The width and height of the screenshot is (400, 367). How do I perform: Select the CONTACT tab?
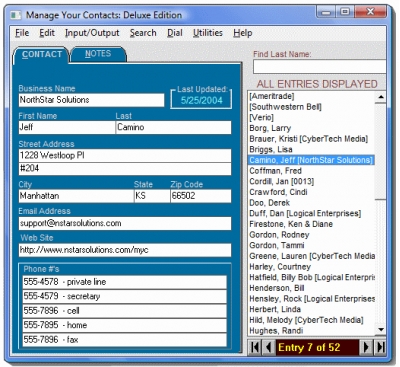42,55
